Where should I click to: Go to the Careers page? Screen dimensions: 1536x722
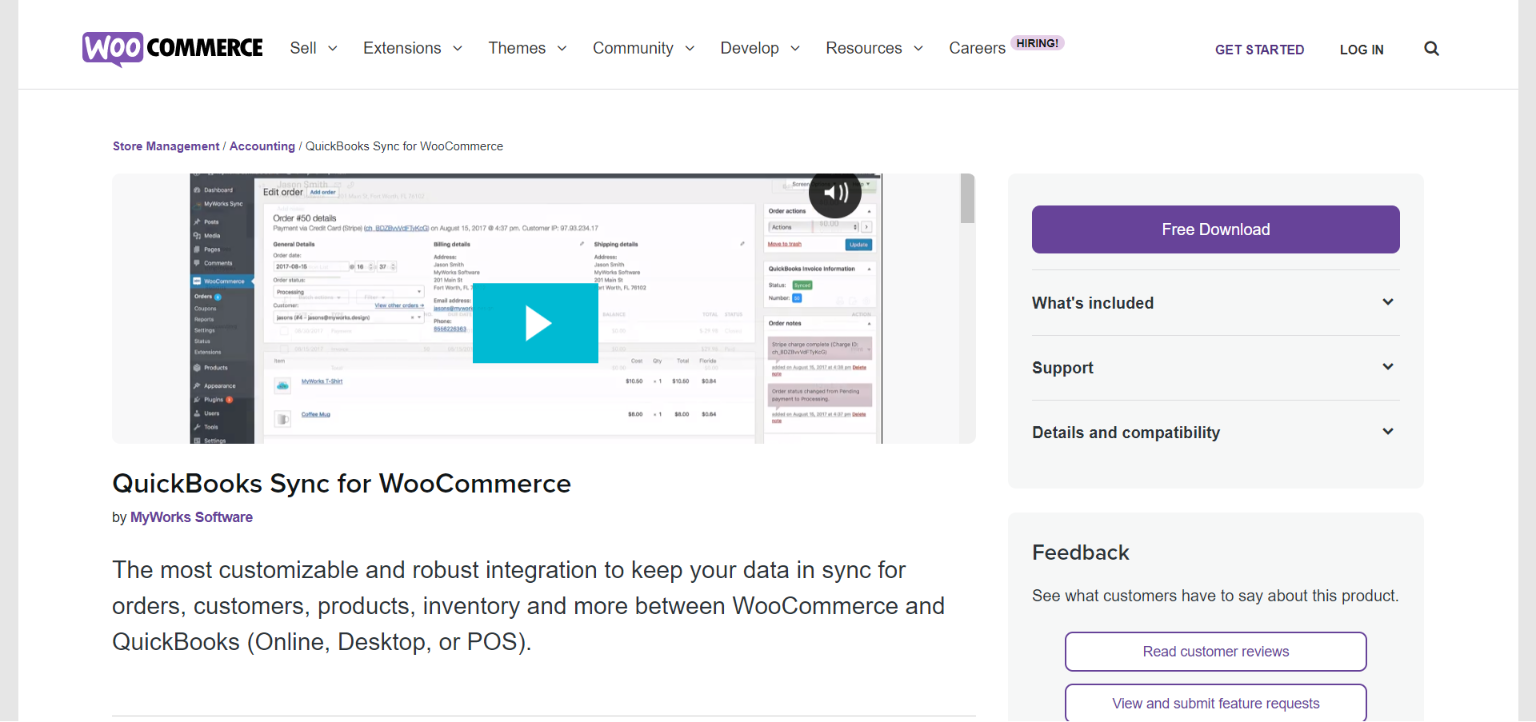977,48
